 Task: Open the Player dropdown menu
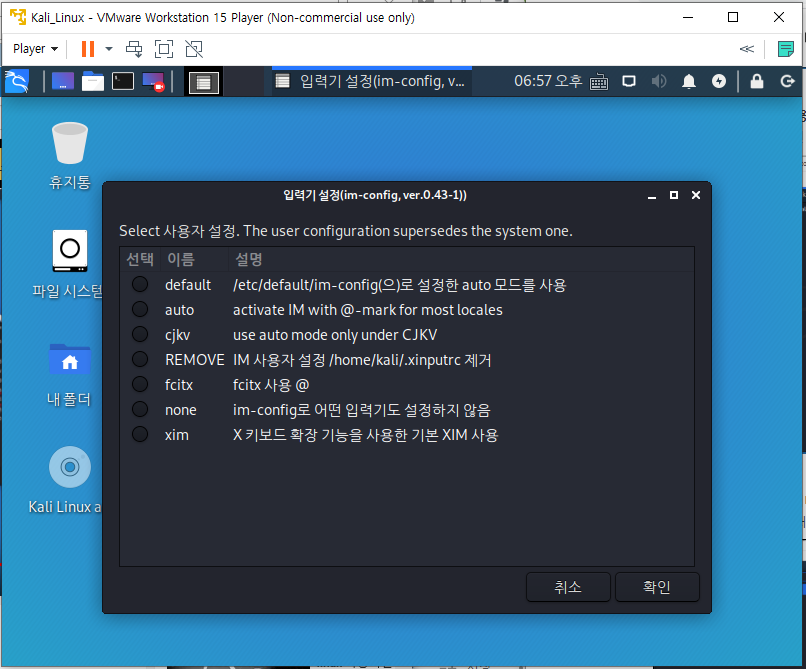[x=35, y=49]
